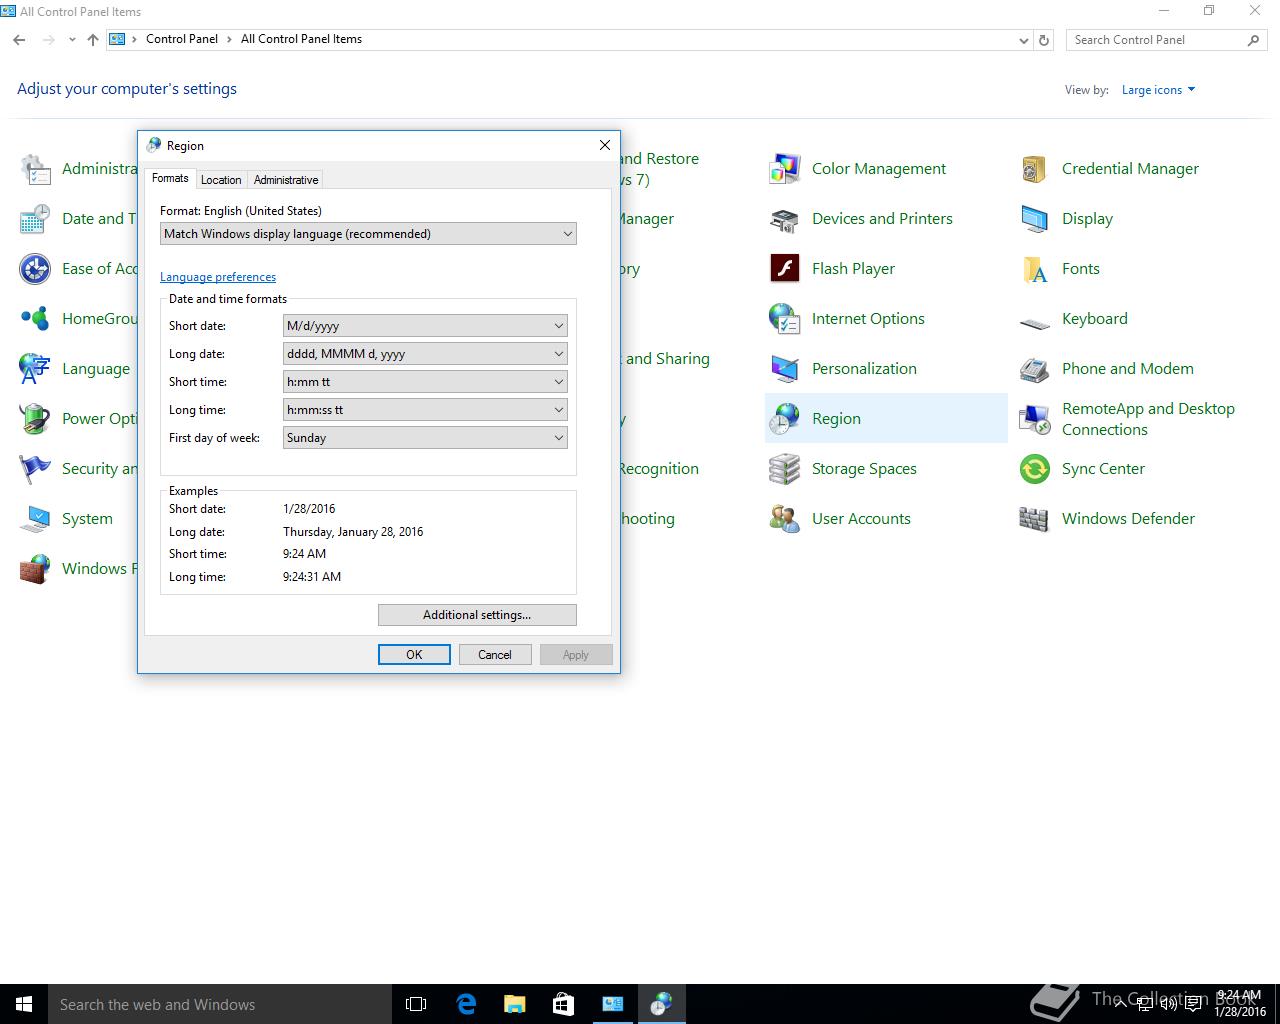Open Ease of Access Center icon
Viewport: 1280px width, 1024px height.
(x=35, y=269)
